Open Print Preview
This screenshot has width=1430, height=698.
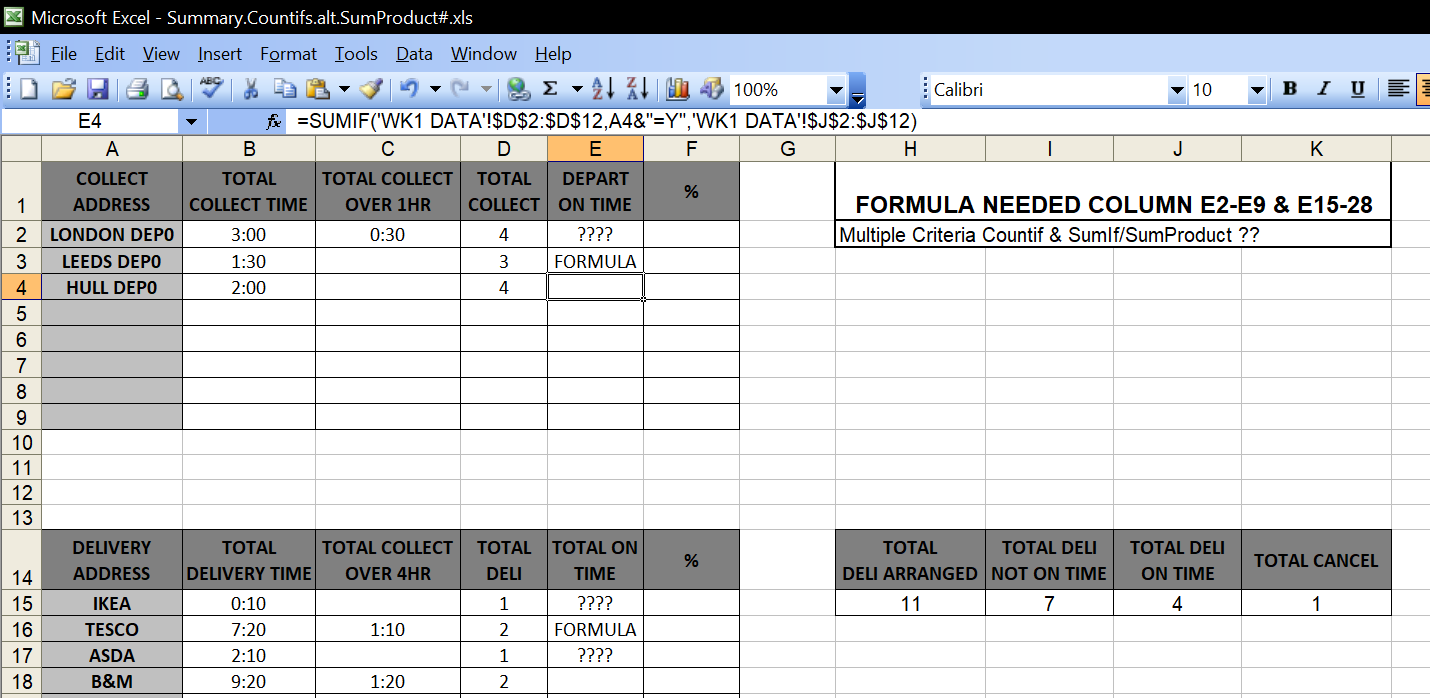click(x=172, y=89)
